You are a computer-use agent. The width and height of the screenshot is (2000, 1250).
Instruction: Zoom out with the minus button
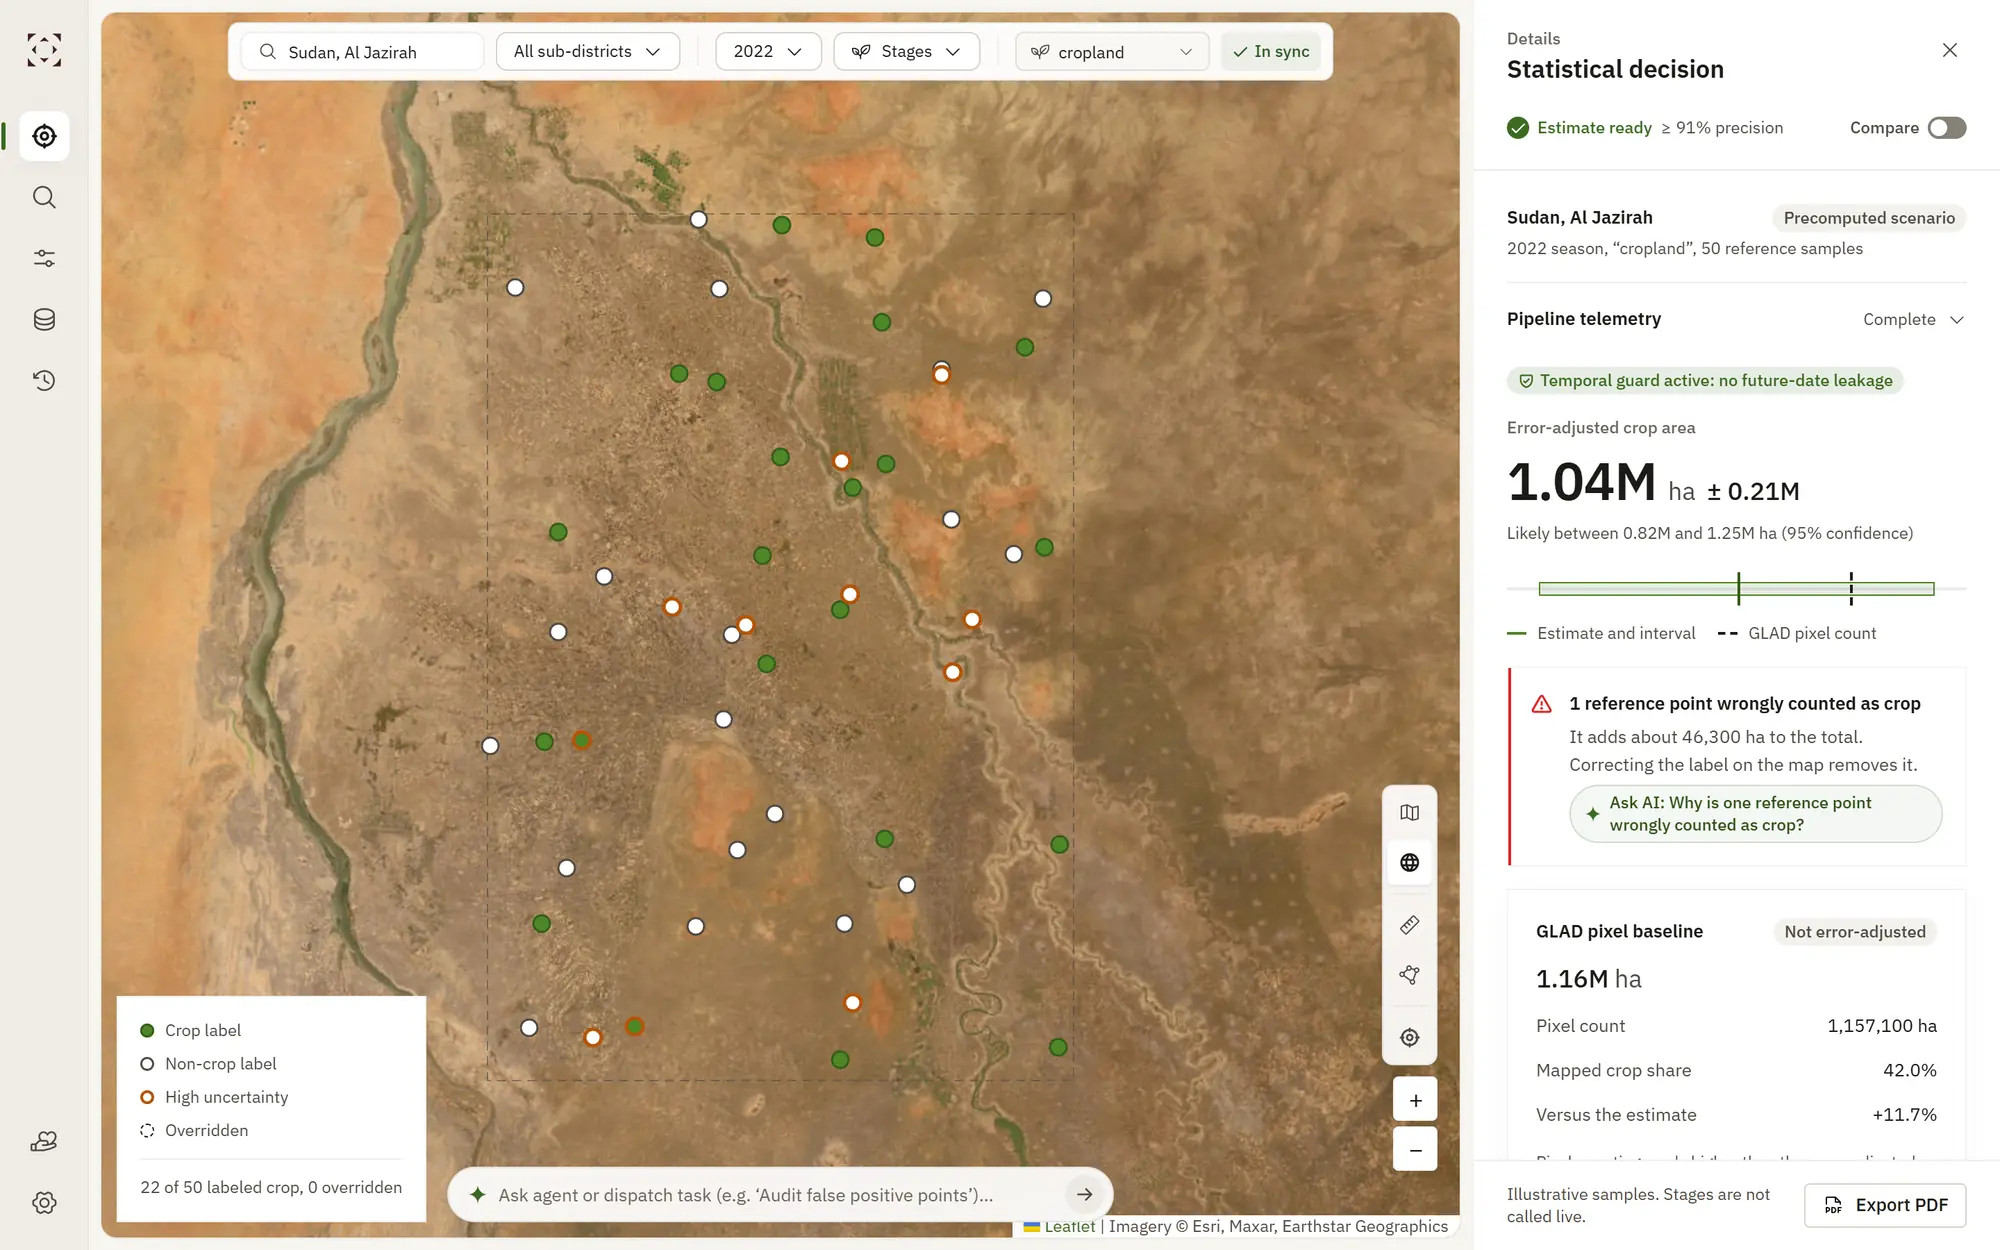1415,1149
